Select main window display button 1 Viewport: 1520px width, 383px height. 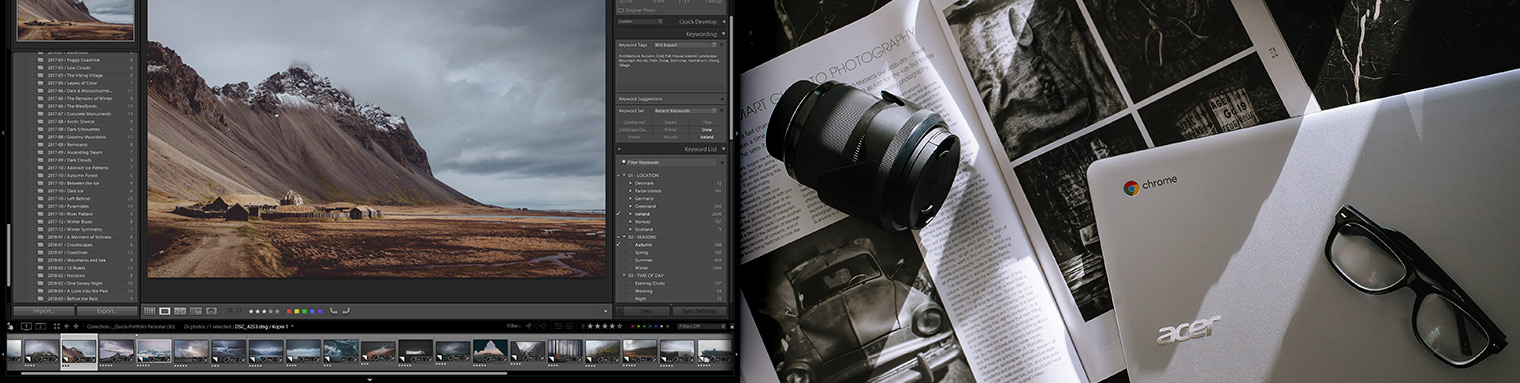click(26, 326)
